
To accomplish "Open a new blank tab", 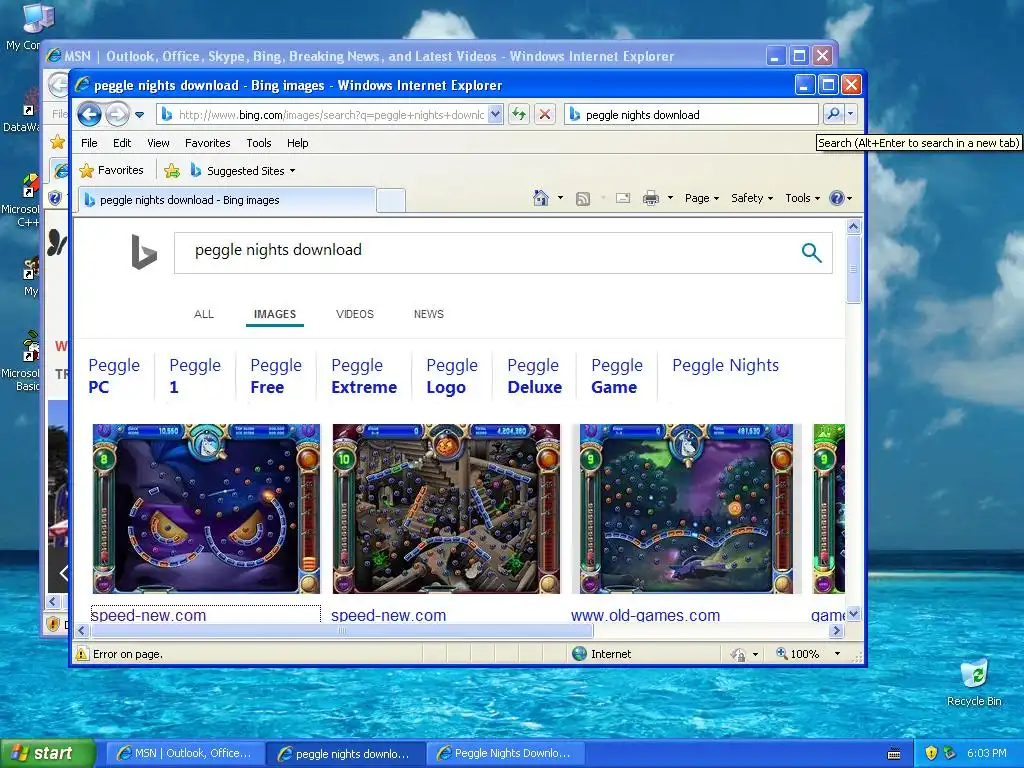I will [x=391, y=200].
